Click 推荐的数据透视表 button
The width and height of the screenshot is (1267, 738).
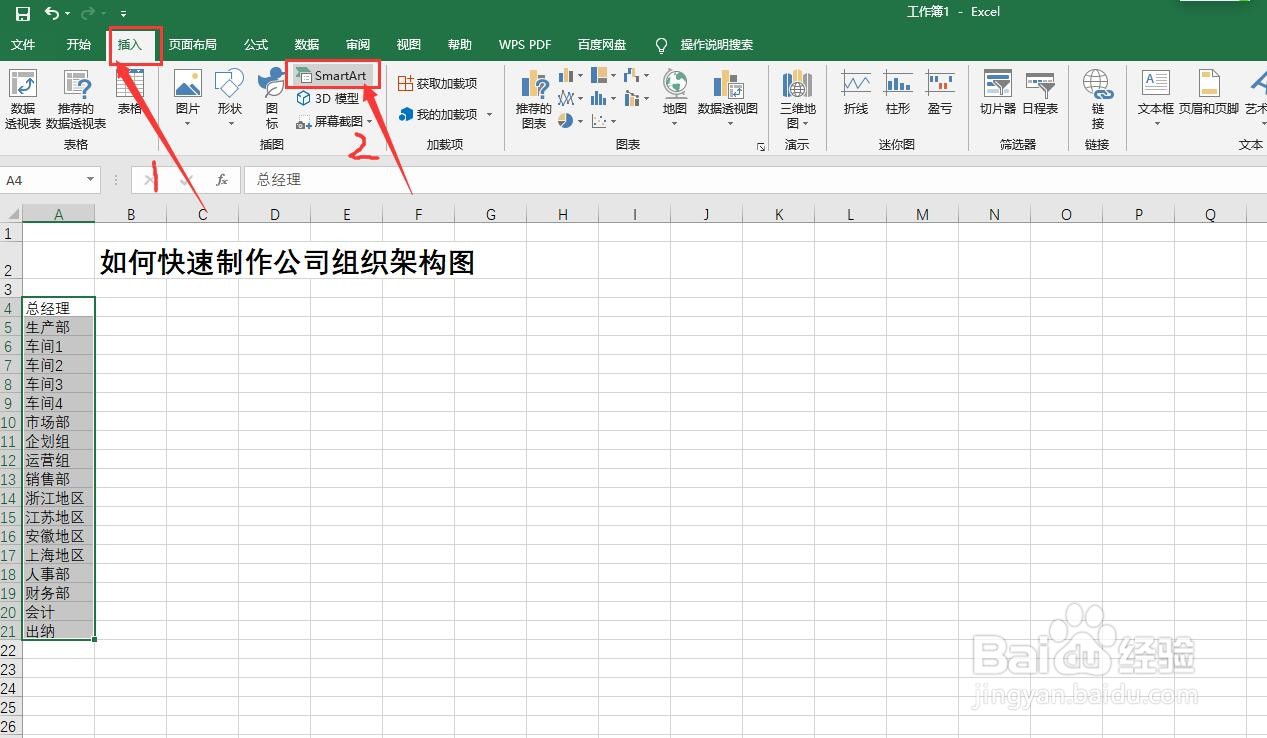pyautogui.click(x=76, y=100)
